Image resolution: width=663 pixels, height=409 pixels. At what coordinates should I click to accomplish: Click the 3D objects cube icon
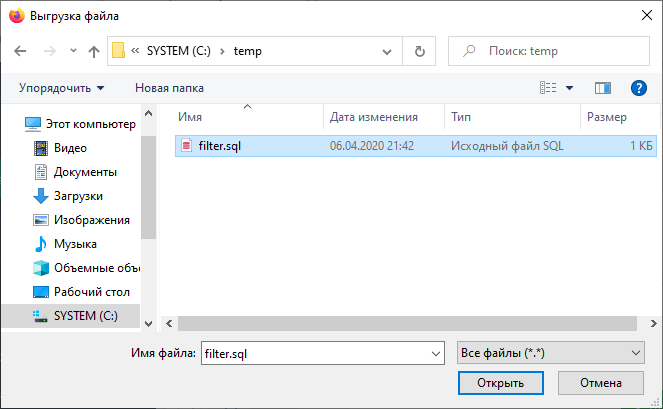(x=41, y=268)
